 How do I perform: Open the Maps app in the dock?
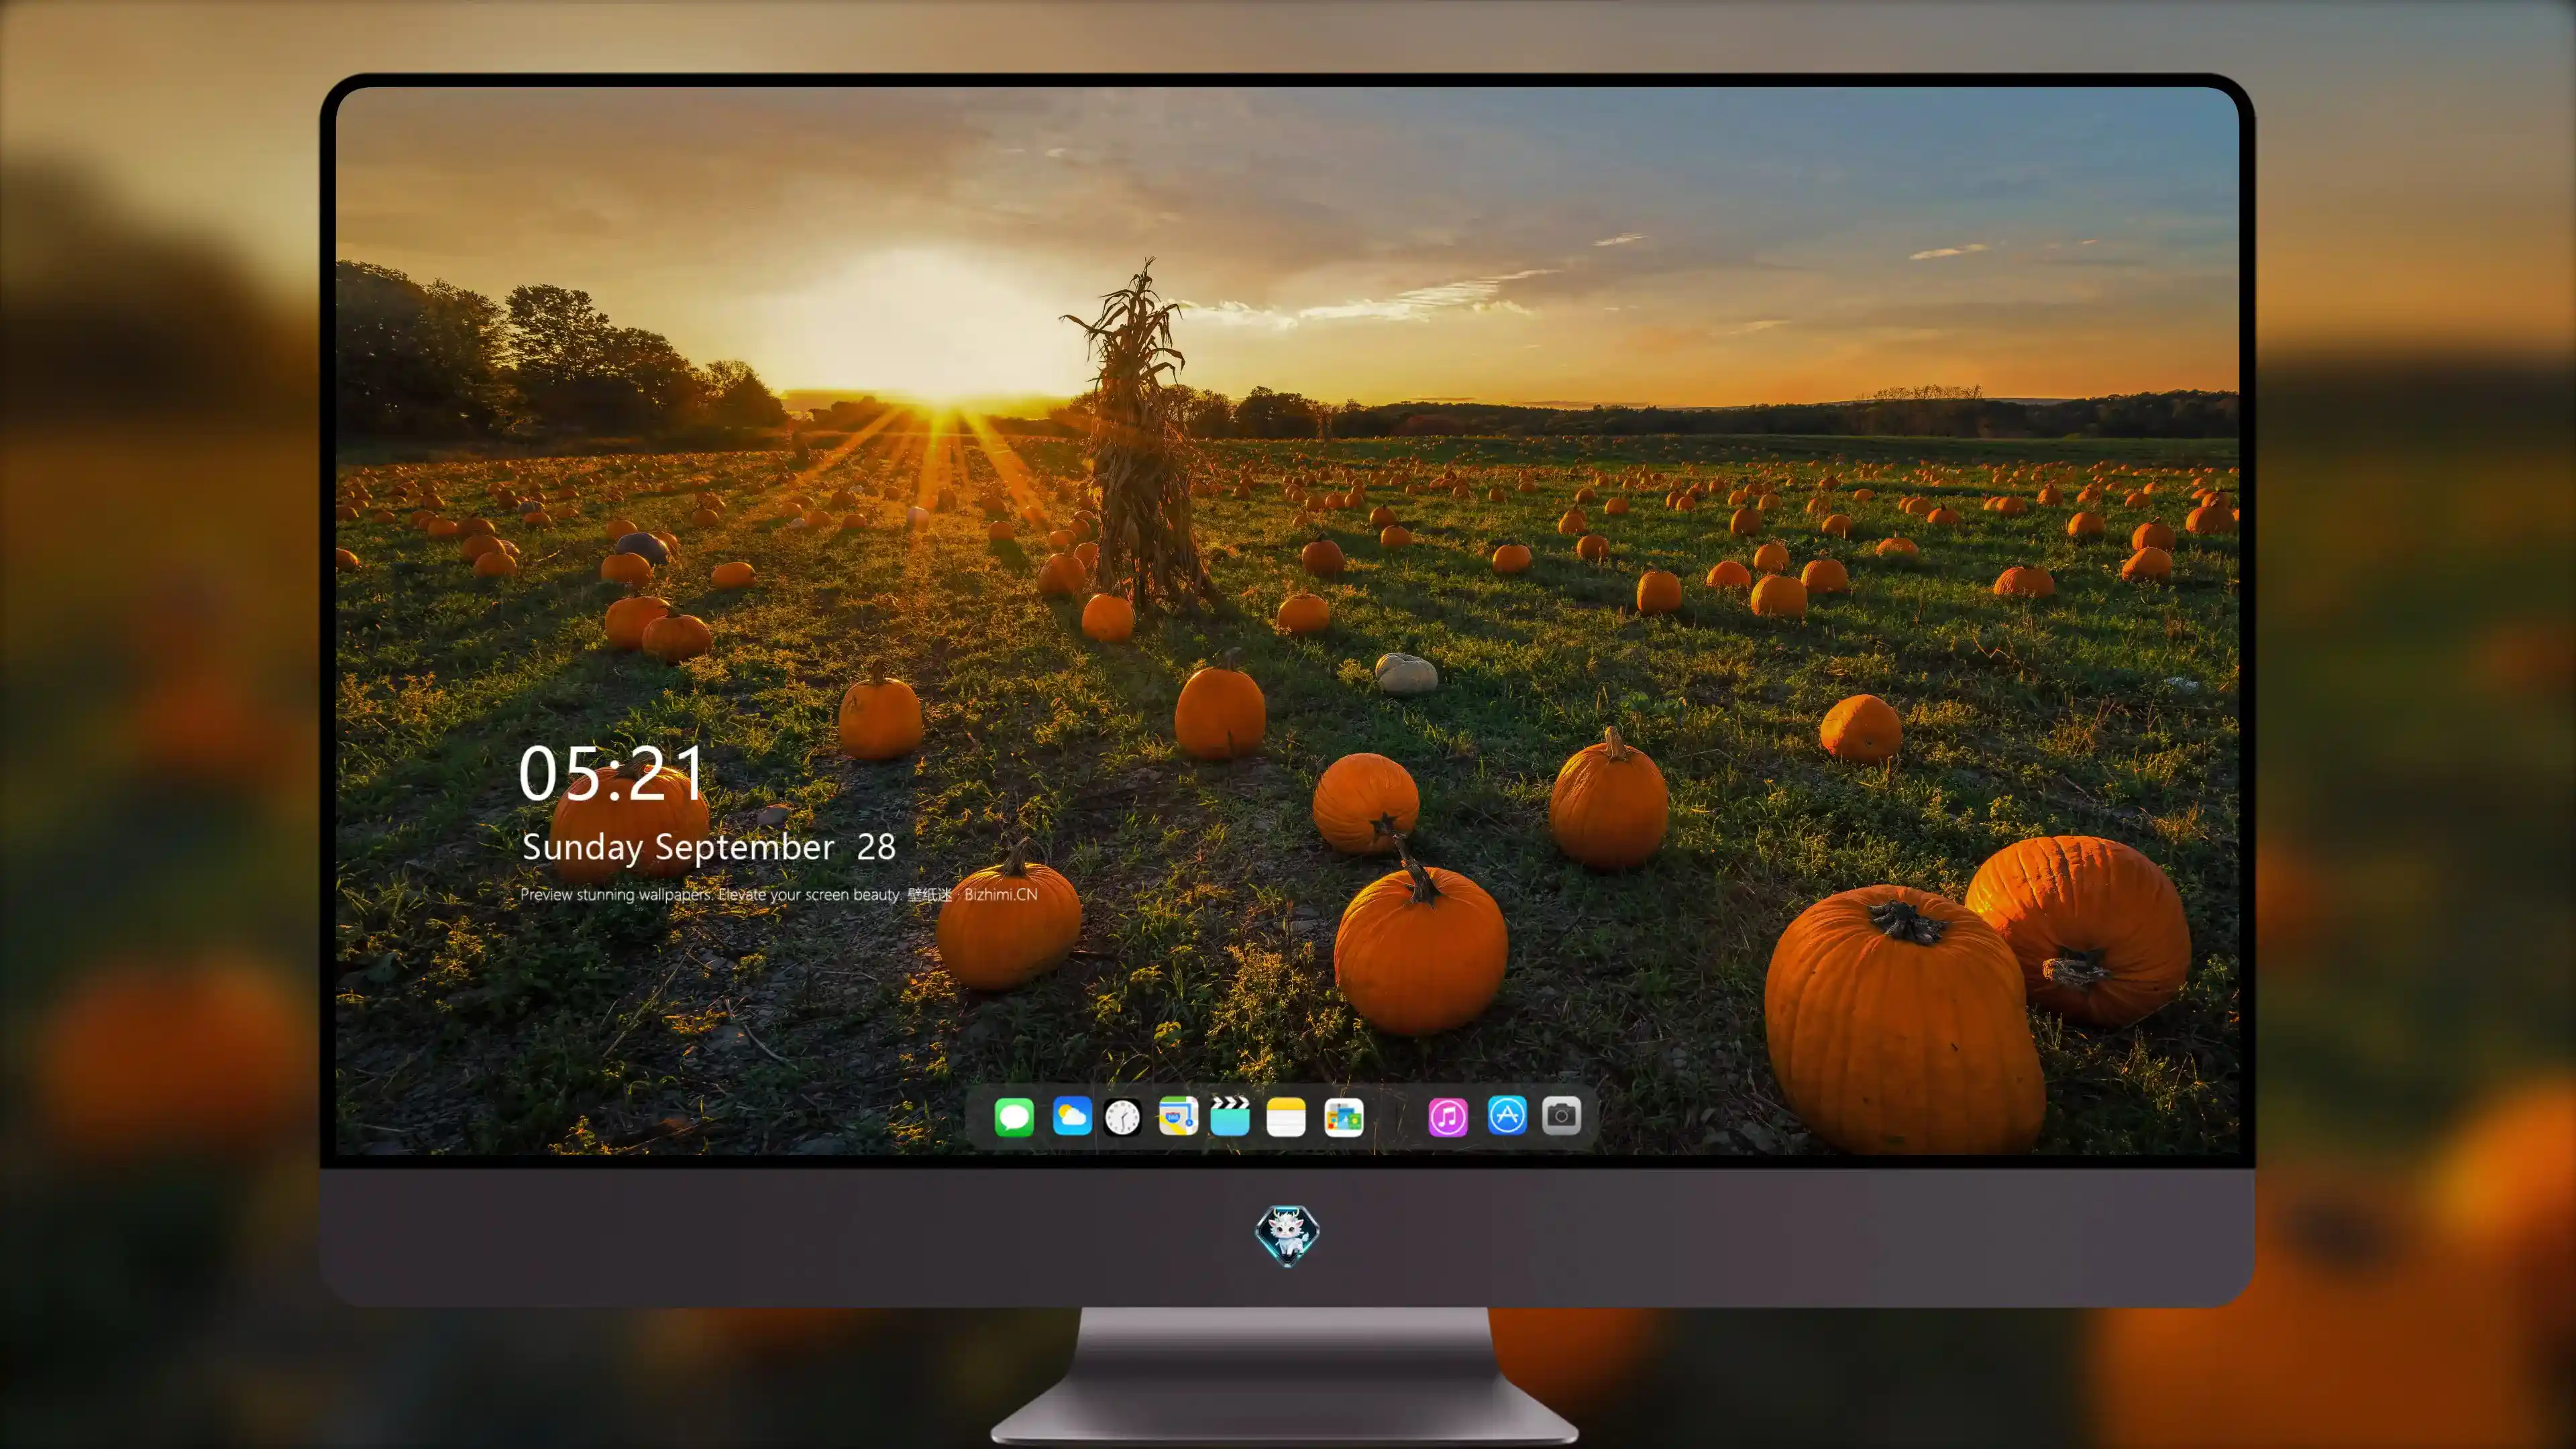pyautogui.click(x=1178, y=1116)
